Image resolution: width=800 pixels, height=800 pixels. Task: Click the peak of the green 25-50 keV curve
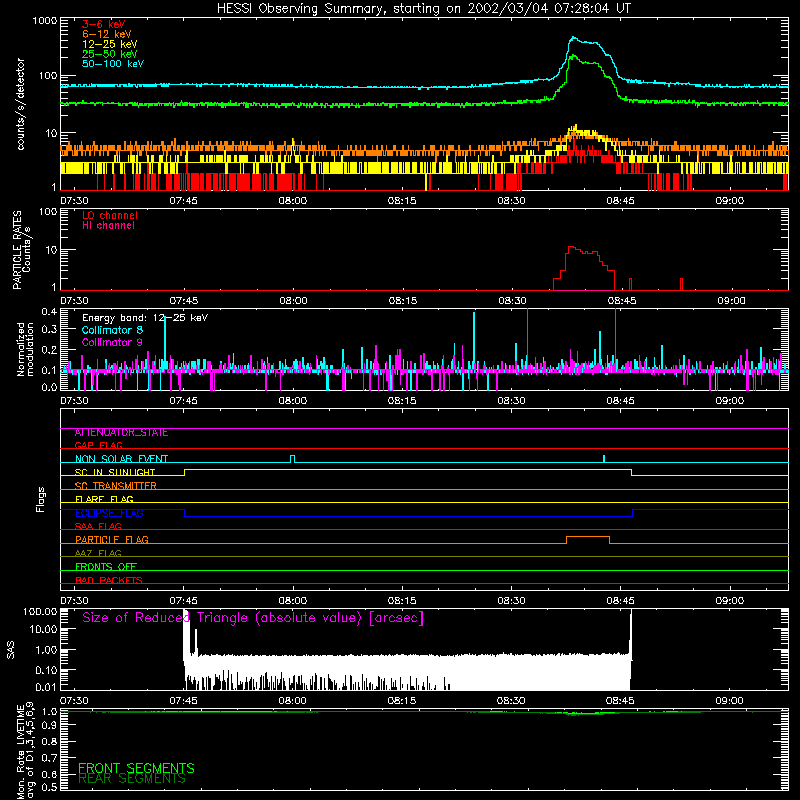pos(572,56)
